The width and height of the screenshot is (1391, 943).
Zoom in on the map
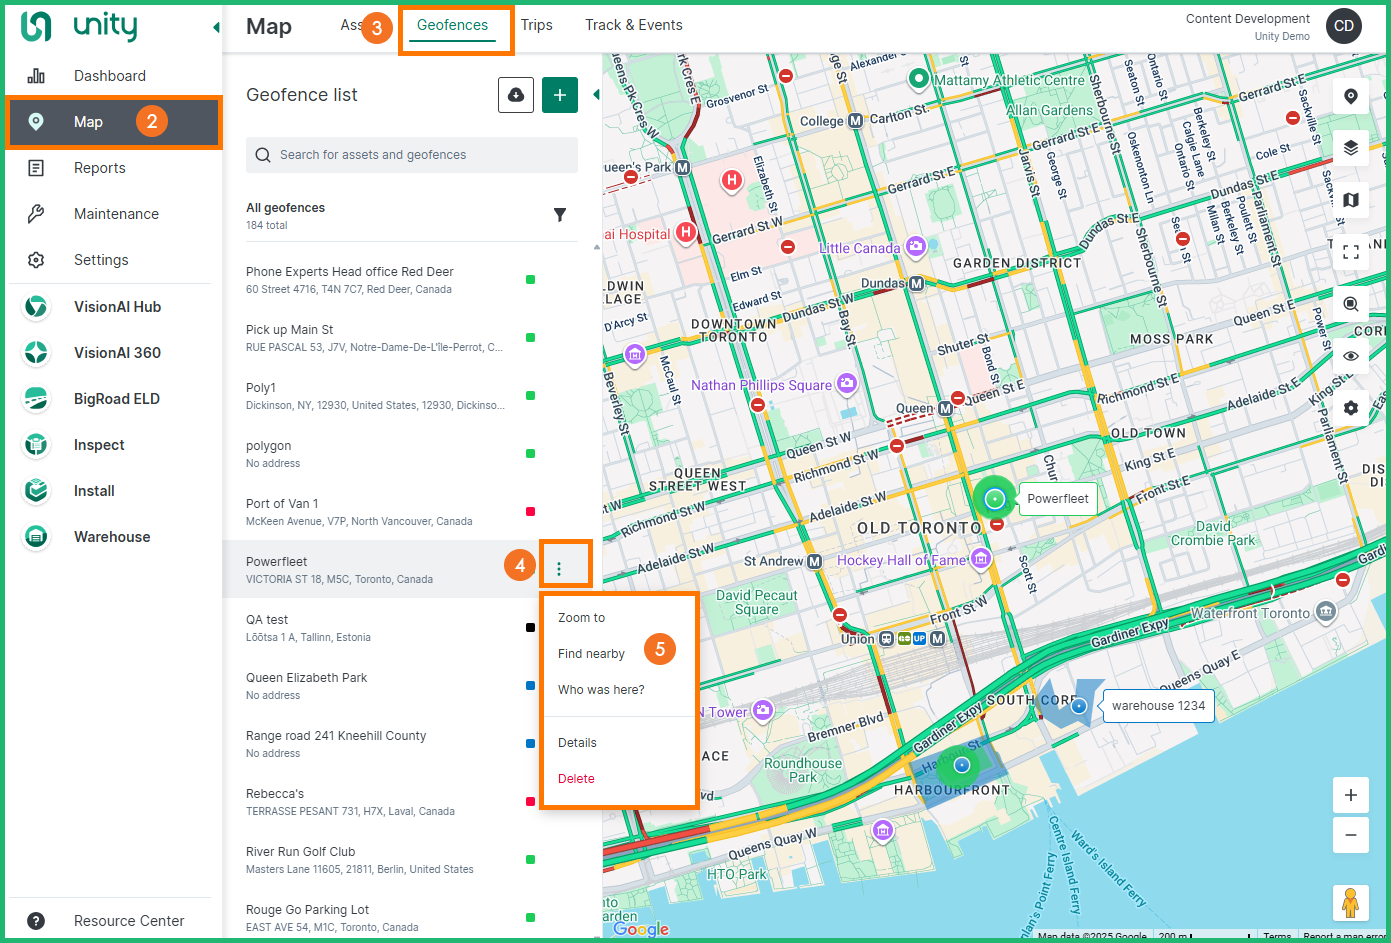click(x=1351, y=795)
